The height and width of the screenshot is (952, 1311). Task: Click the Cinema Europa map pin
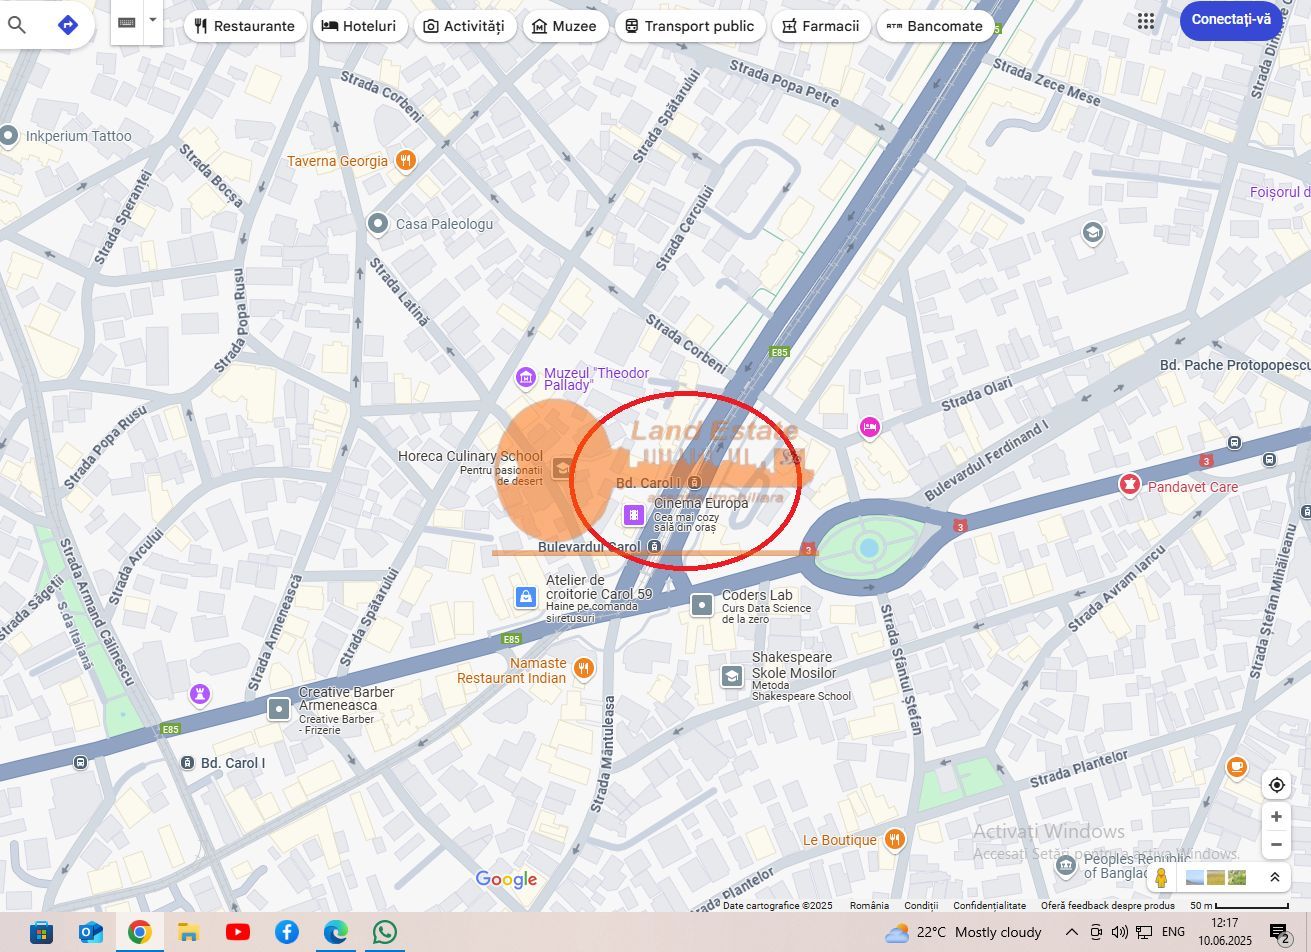click(634, 515)
